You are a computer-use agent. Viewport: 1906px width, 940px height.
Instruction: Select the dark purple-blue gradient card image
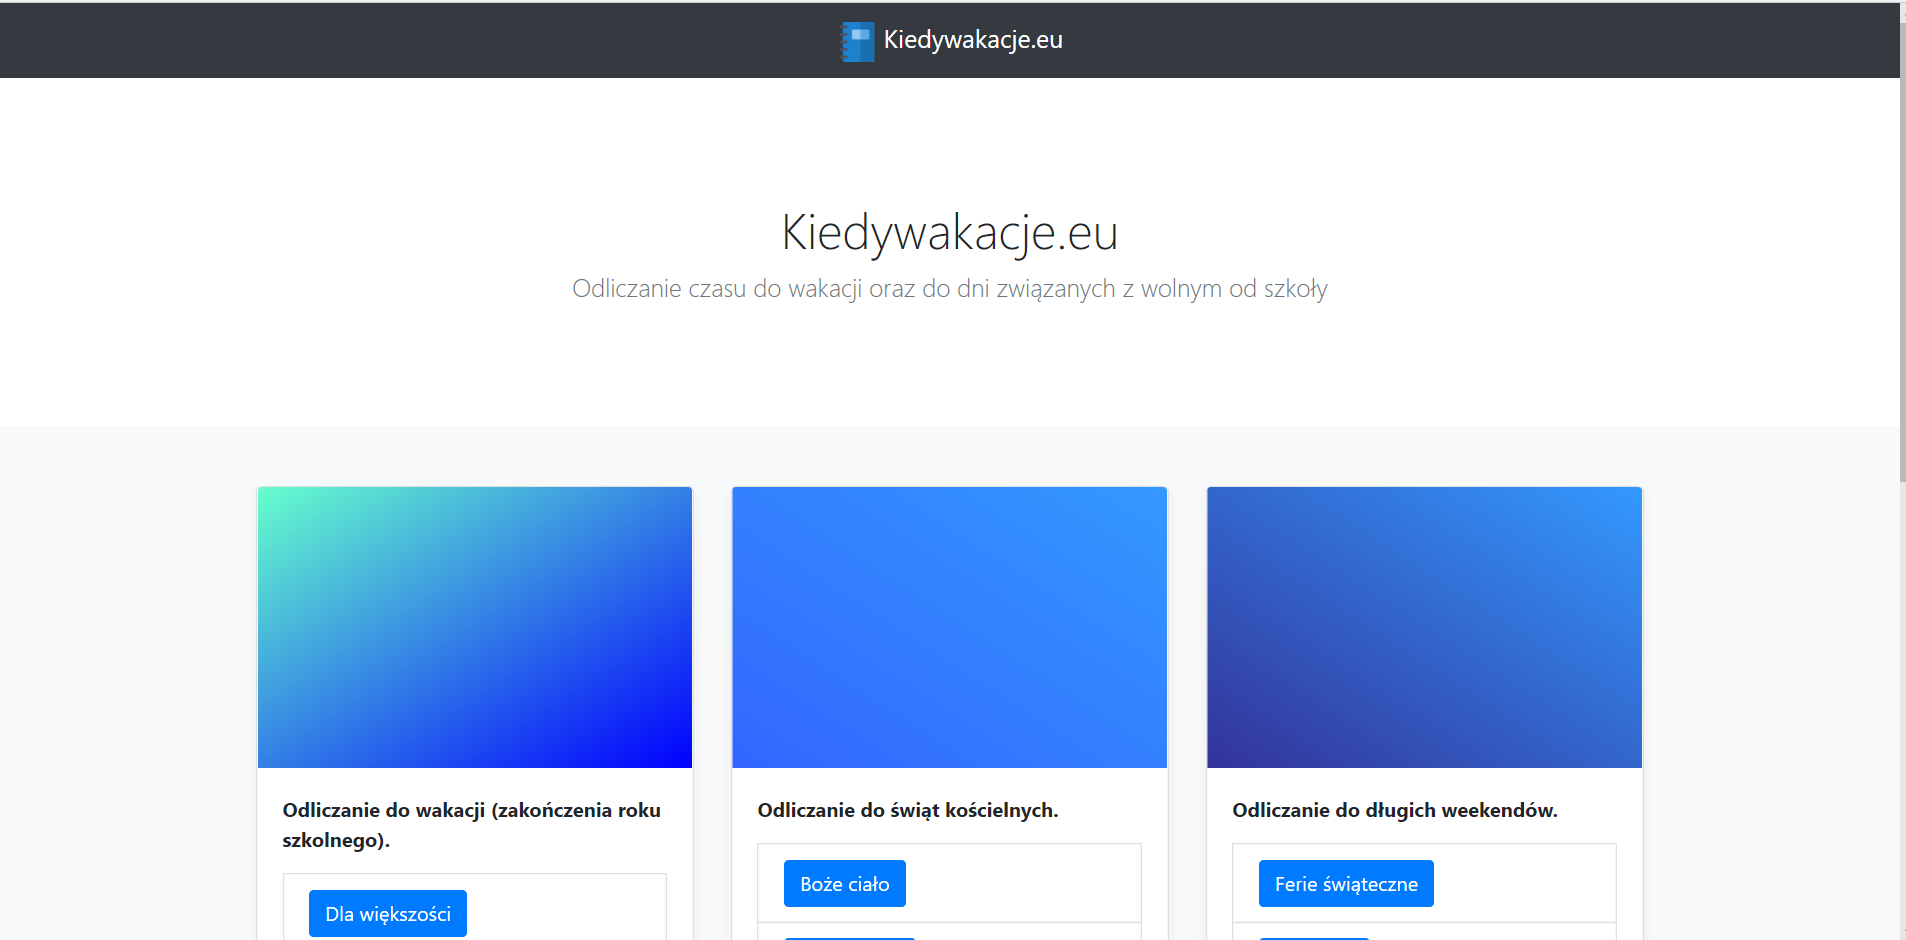point(1424,627)
